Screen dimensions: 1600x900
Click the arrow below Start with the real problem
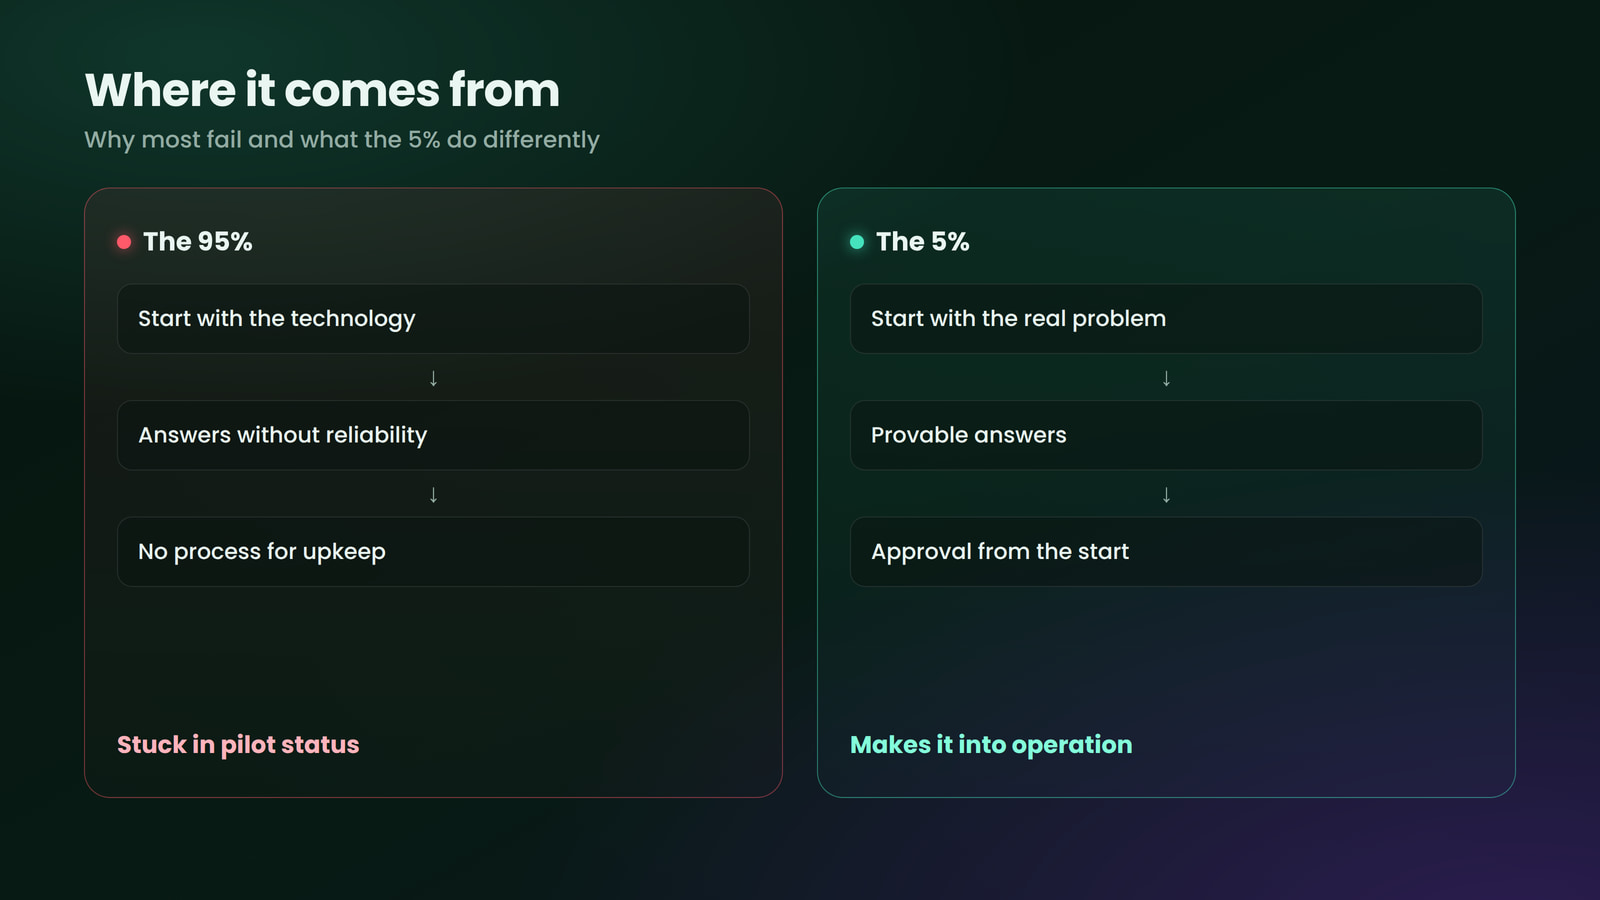coord(1166,378)
